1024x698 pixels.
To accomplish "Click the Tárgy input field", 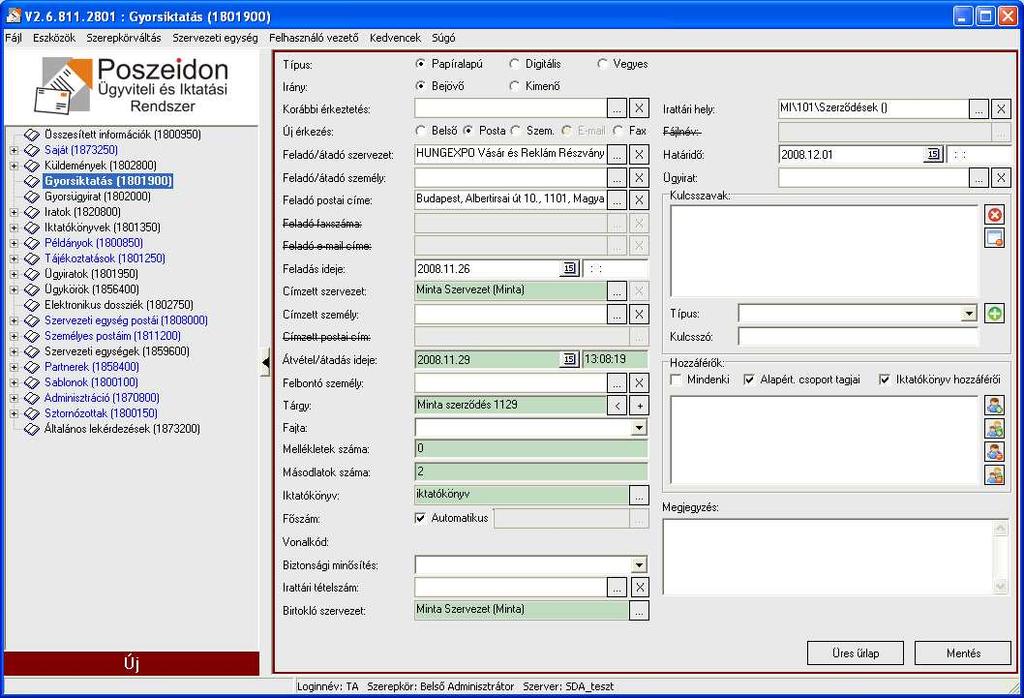I will (x=510, y=405).
